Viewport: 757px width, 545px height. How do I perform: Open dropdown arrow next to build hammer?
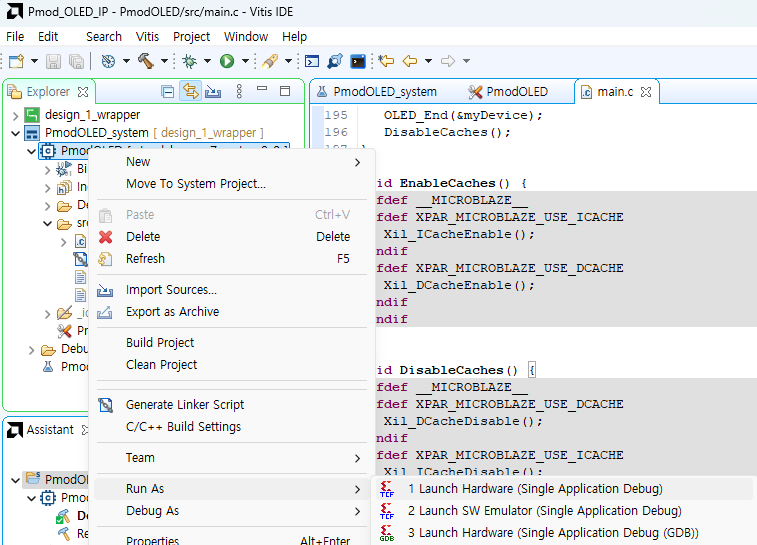pos(164,61)
